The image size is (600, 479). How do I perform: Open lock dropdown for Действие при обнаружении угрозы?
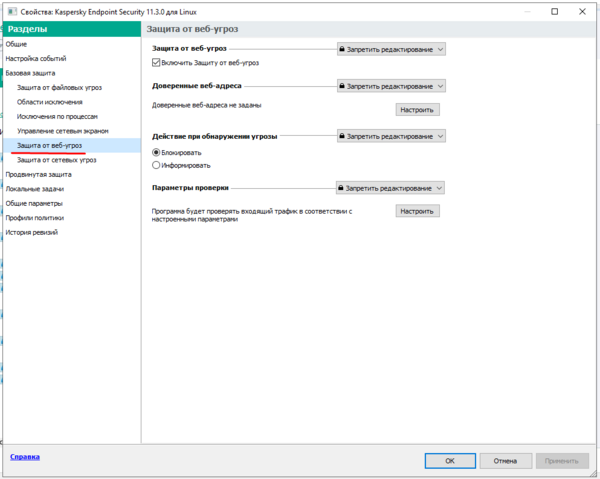[391, 136]
